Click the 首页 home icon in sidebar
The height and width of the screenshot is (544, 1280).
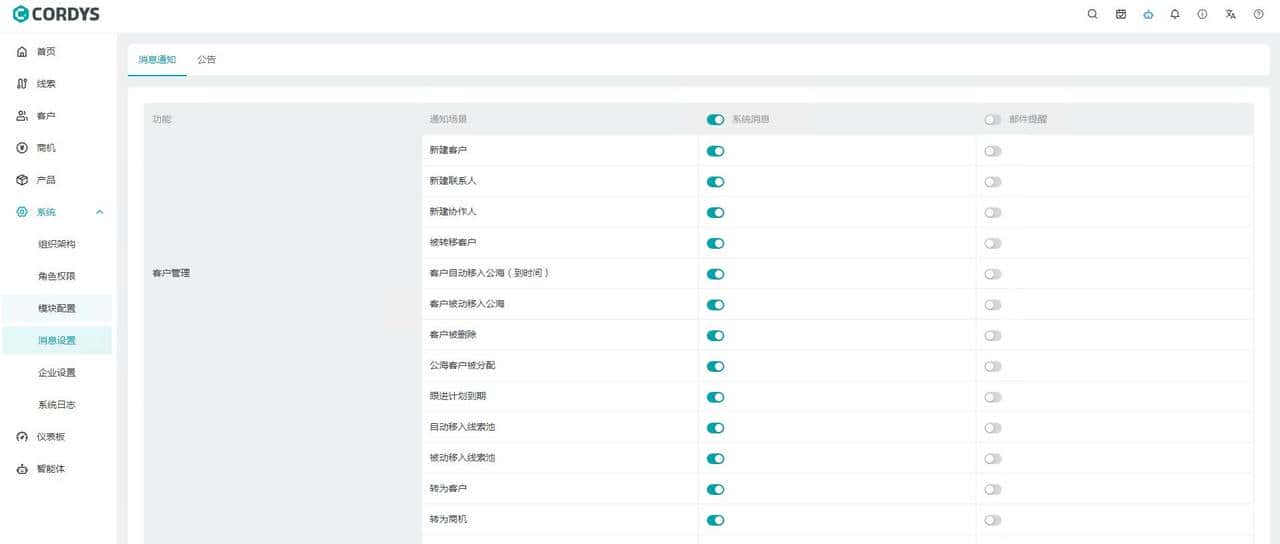[x=22, y=51]
